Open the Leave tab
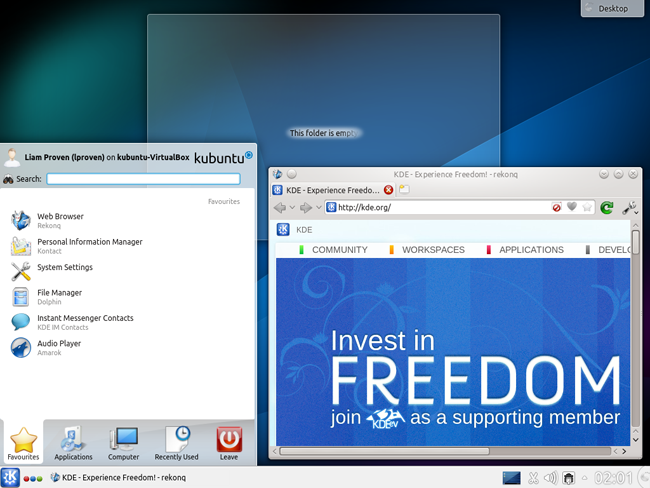This screenshot has width=650, height=488. coord(229,443)
